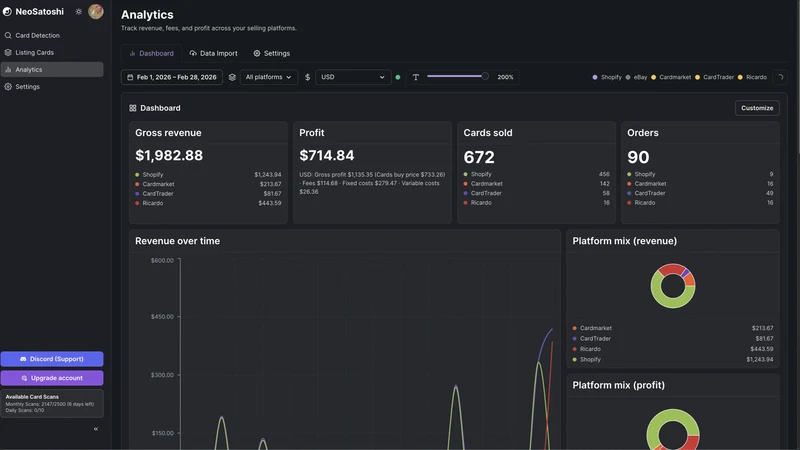Toggle Cardmarket platform legend filter
Screen dimensions: 800x450
(670, 77)
